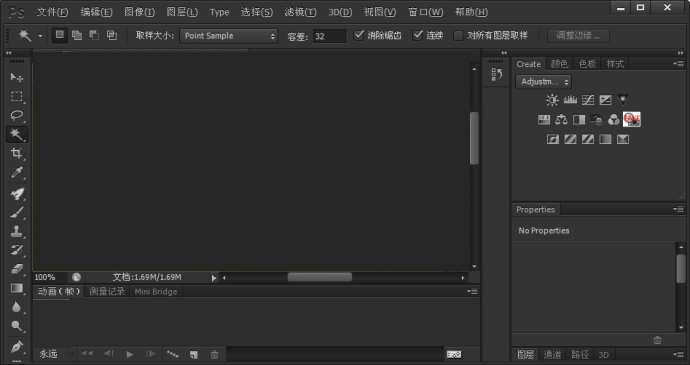Click the 调整边缘 button

point(578,36)
